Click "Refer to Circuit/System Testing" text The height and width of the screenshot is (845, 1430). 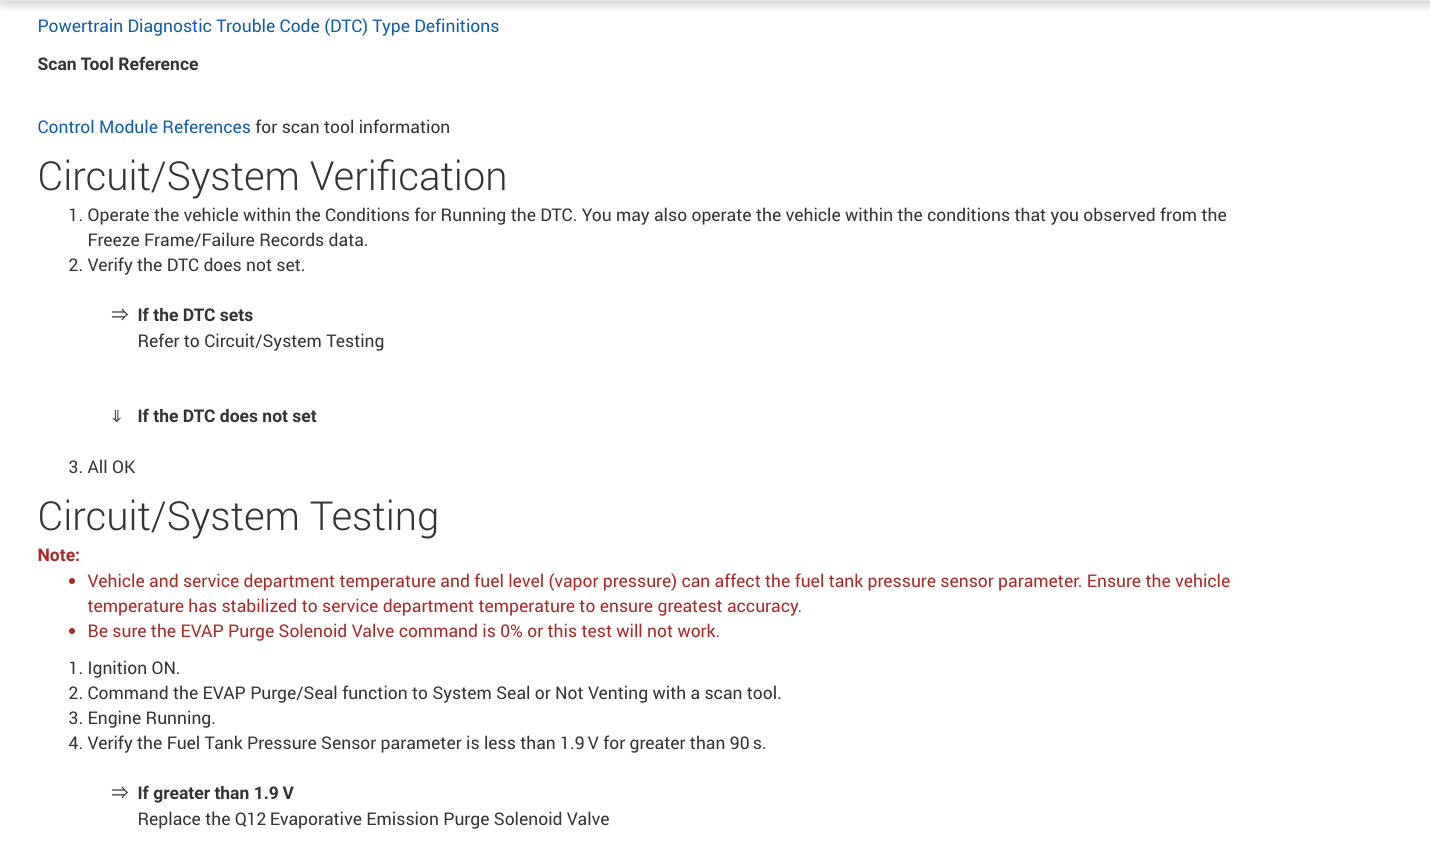(261, 341)
